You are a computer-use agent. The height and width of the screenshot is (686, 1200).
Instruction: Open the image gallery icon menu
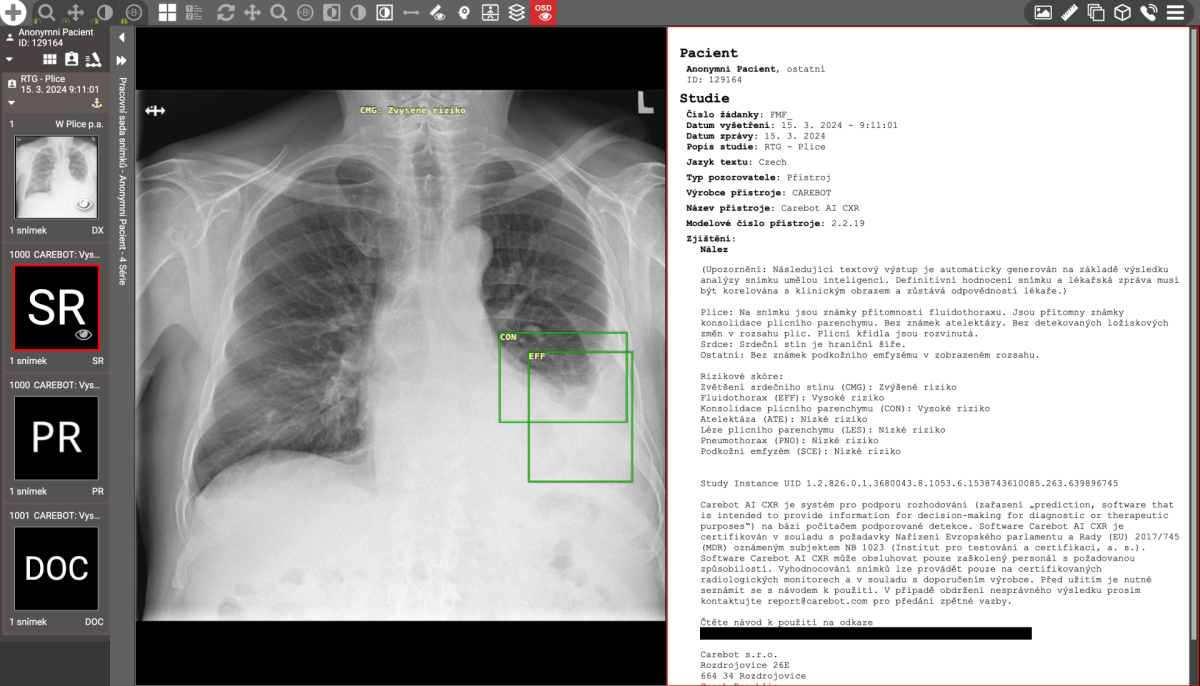tap(1043, 13)
